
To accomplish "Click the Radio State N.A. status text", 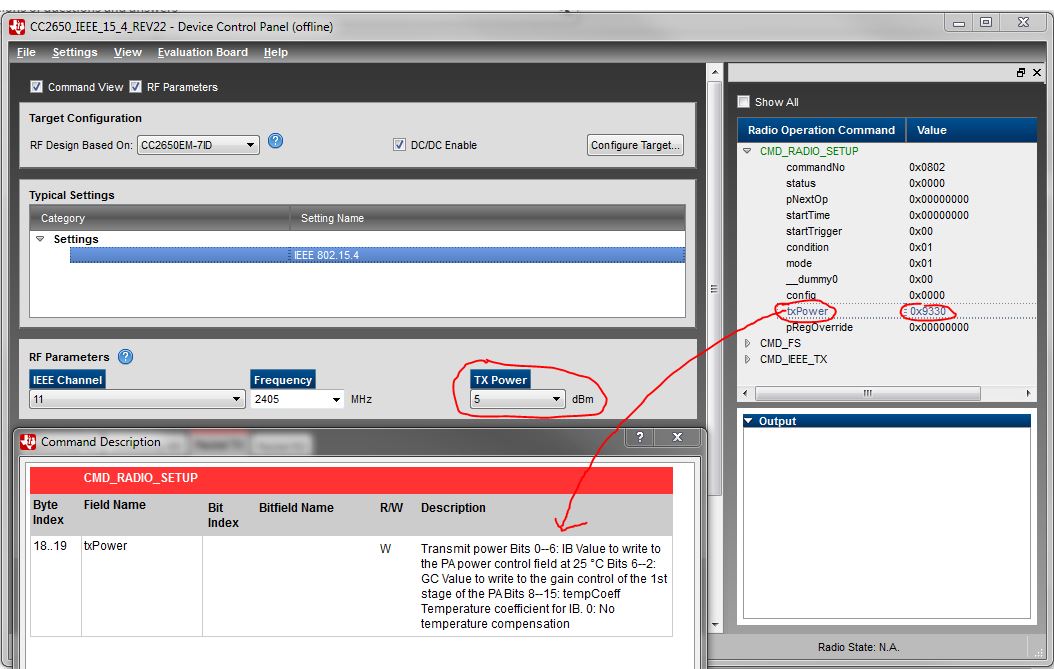I will pyautogui.click(x=858, y=647).
